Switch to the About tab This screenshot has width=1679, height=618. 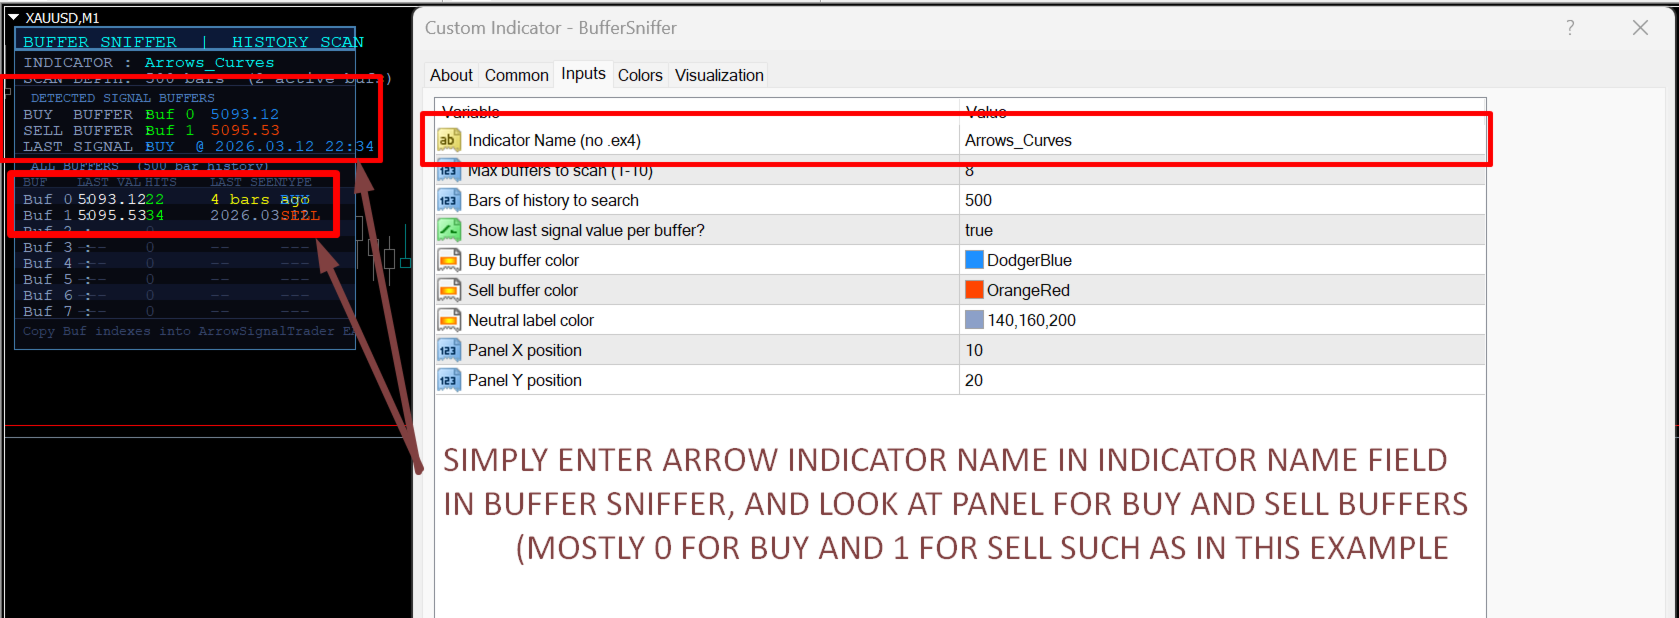pyautogui.click(x=451, y=75)
